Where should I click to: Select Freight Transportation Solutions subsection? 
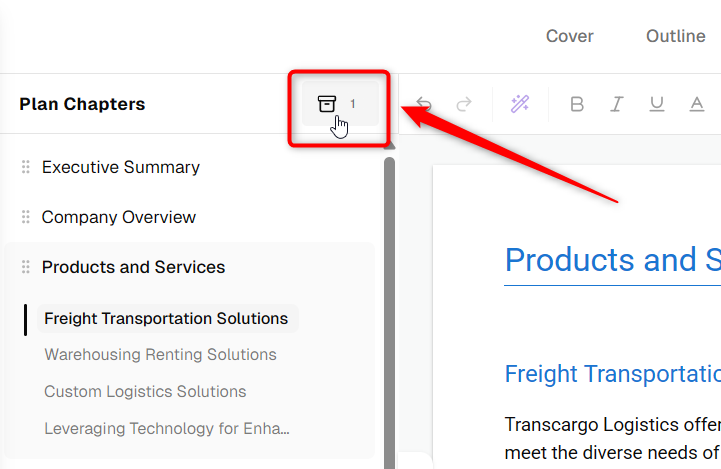(x=166, y=318)
